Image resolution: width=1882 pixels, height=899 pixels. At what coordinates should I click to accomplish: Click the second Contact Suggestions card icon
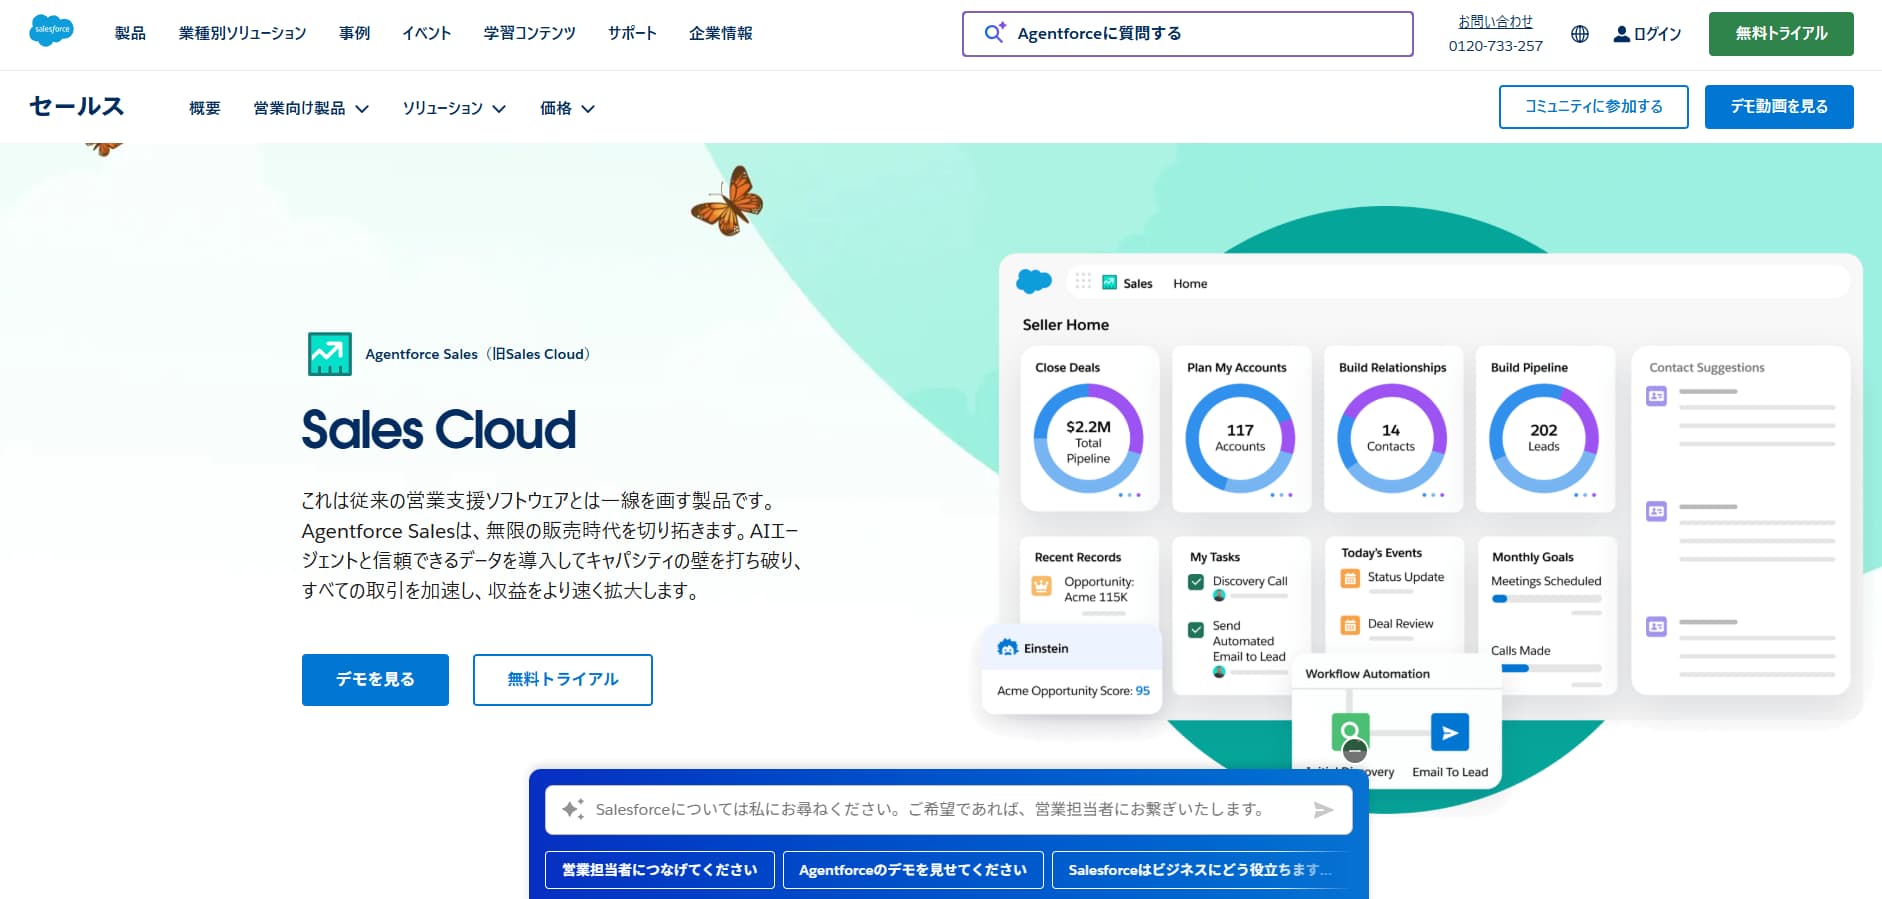pos(1657,512)
